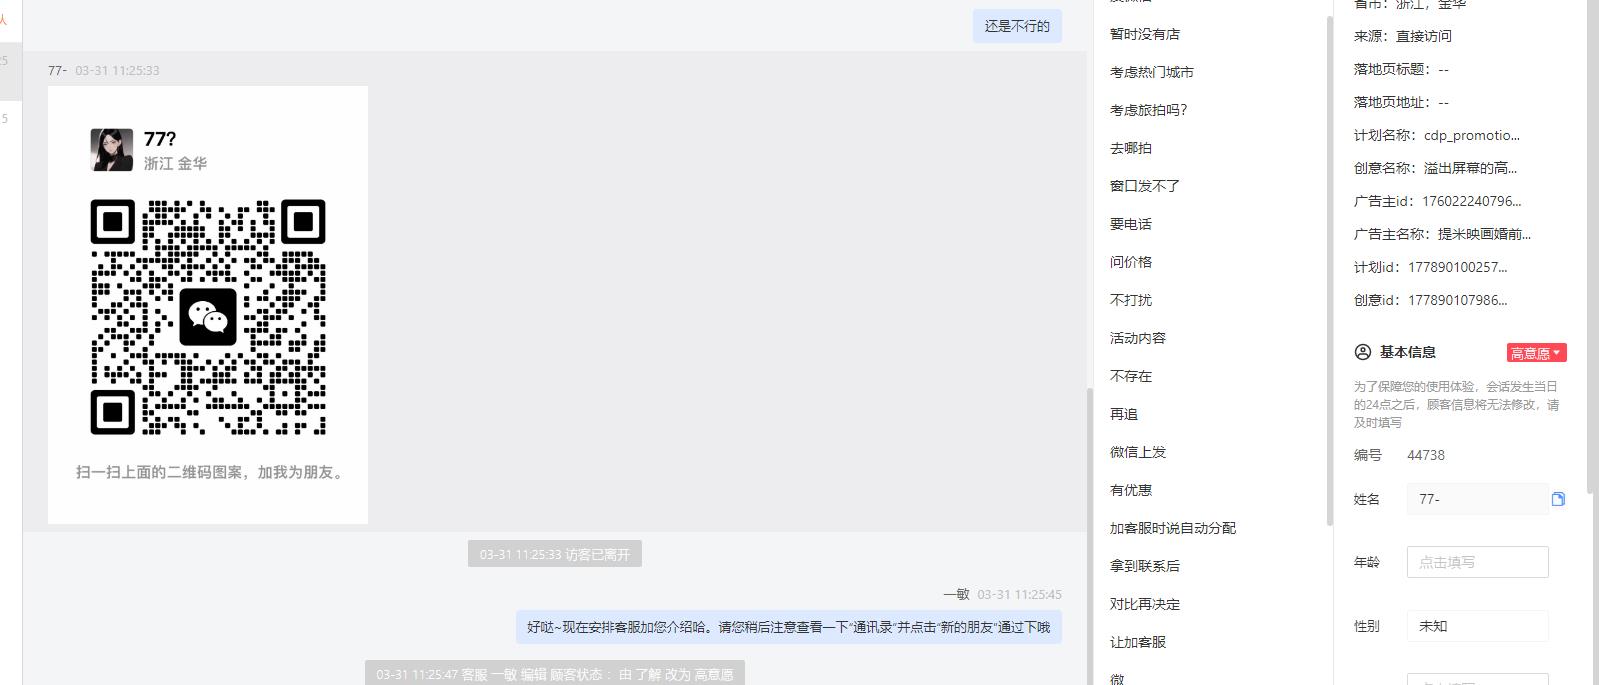Click the 访客已离开 system notice
Image resolution: width=1599 pixels, height=685 pixels.
(555, 554)
